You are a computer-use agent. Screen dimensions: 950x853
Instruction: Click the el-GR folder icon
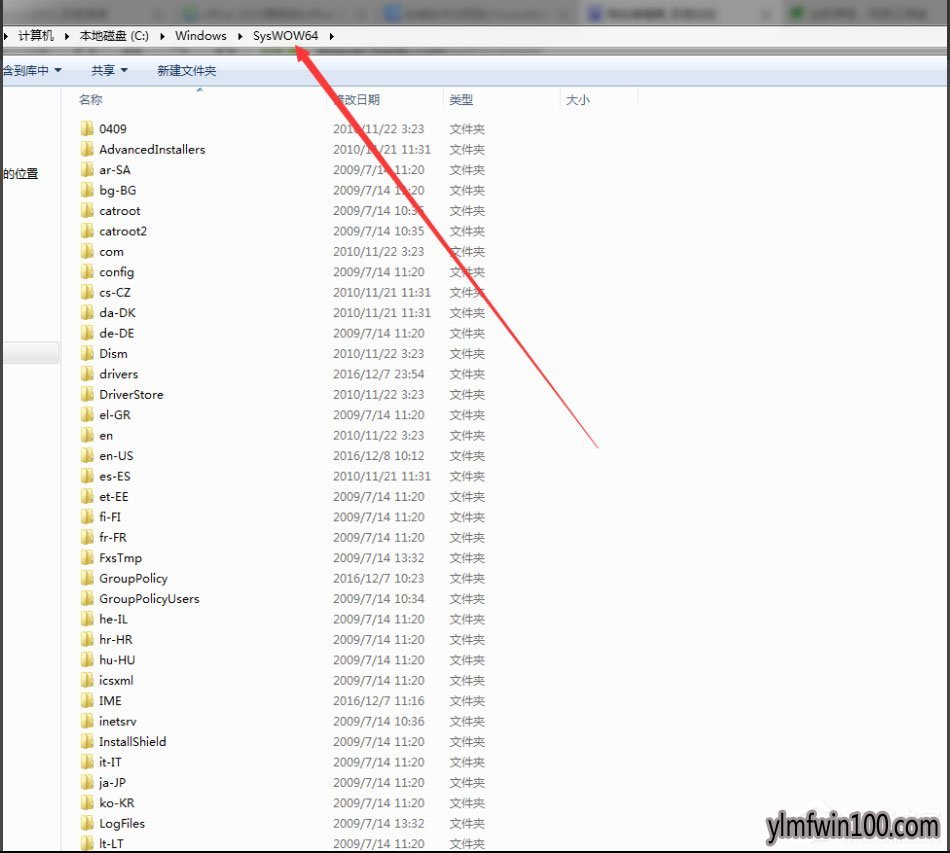pos(87,415)
